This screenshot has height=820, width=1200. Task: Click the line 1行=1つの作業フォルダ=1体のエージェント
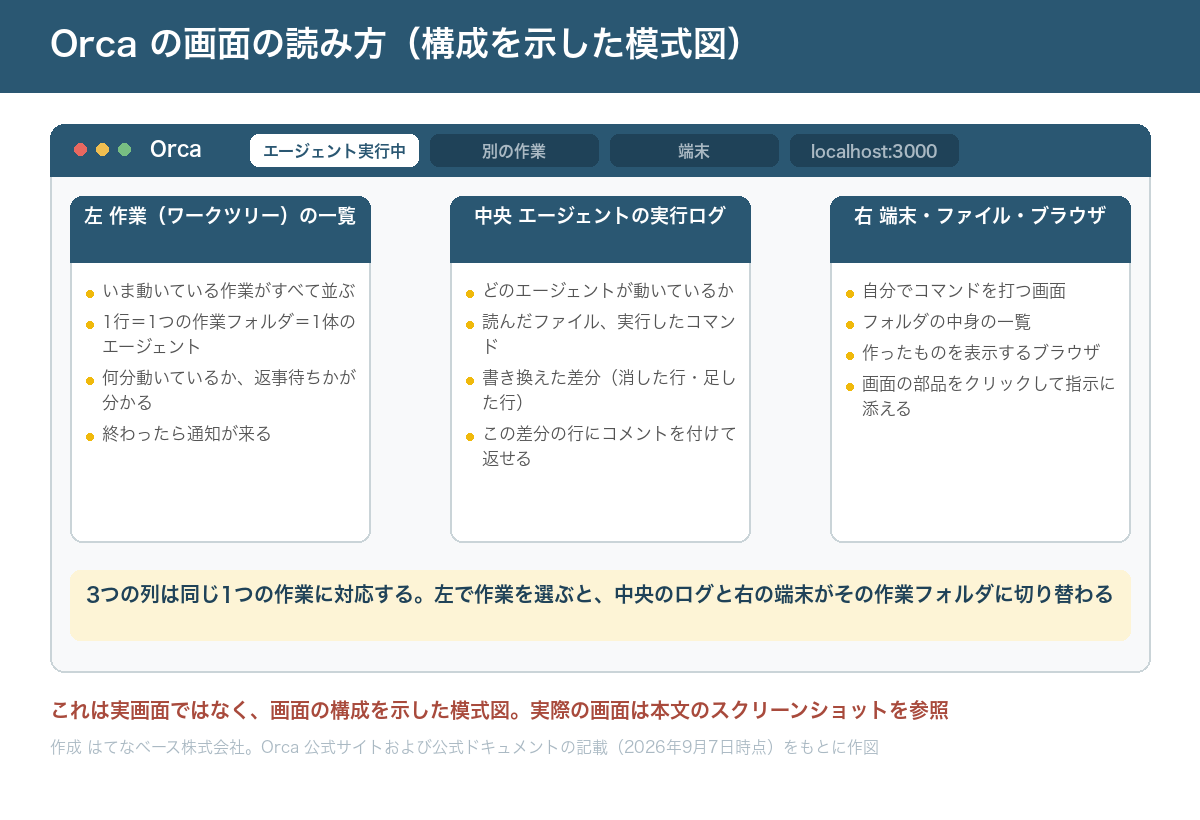(x=228, y=334)
